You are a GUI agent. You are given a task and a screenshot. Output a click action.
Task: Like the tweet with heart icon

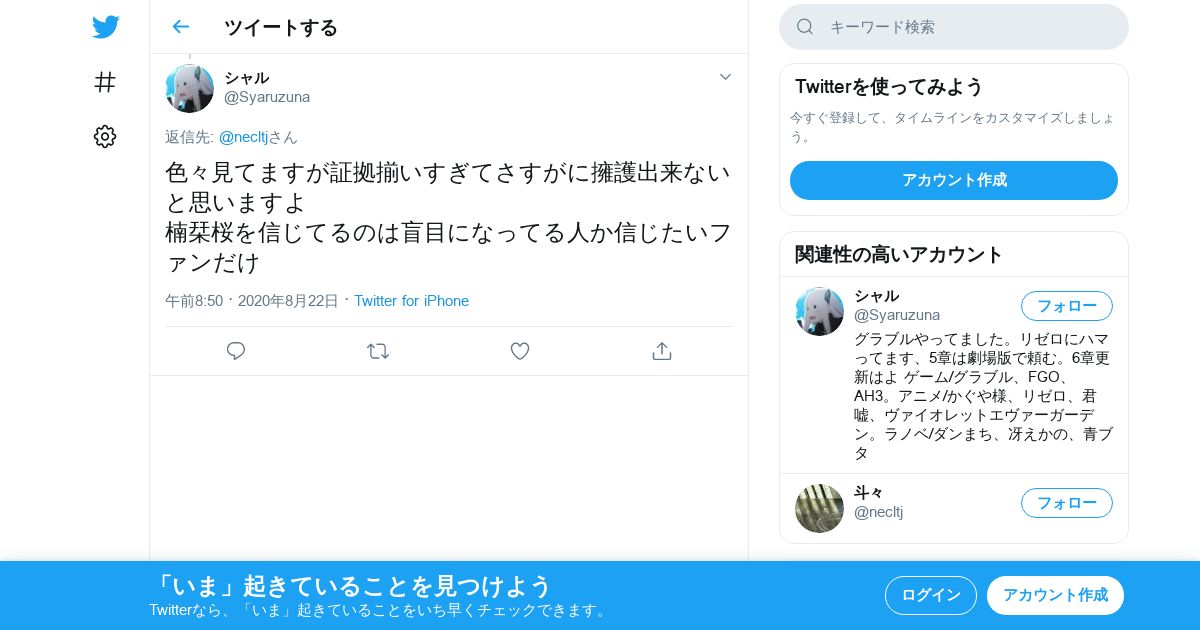click(520, 351)
